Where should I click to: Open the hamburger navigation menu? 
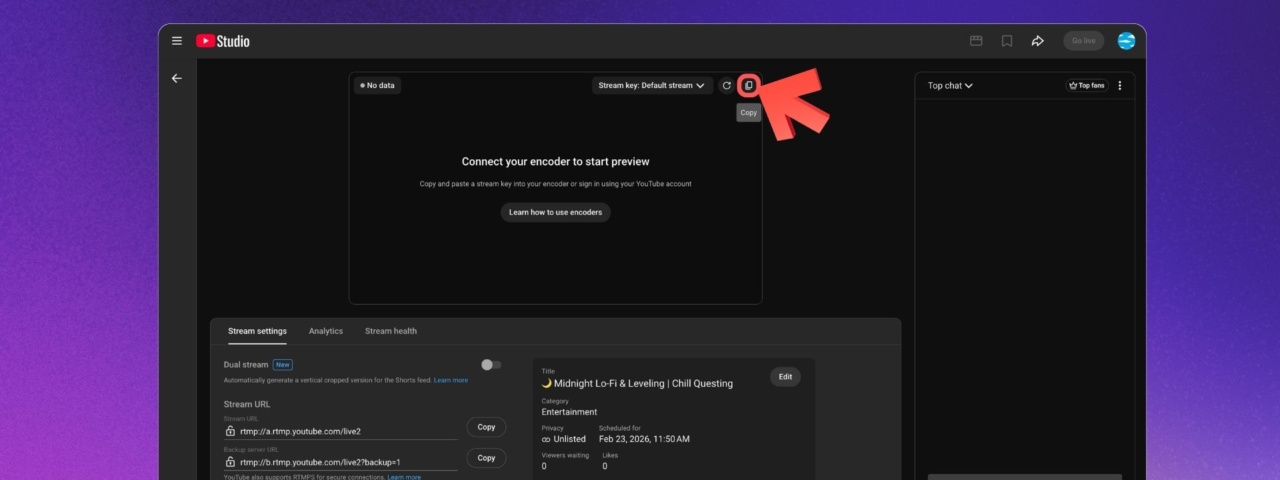pyautogui.click(x=177, y=41)
